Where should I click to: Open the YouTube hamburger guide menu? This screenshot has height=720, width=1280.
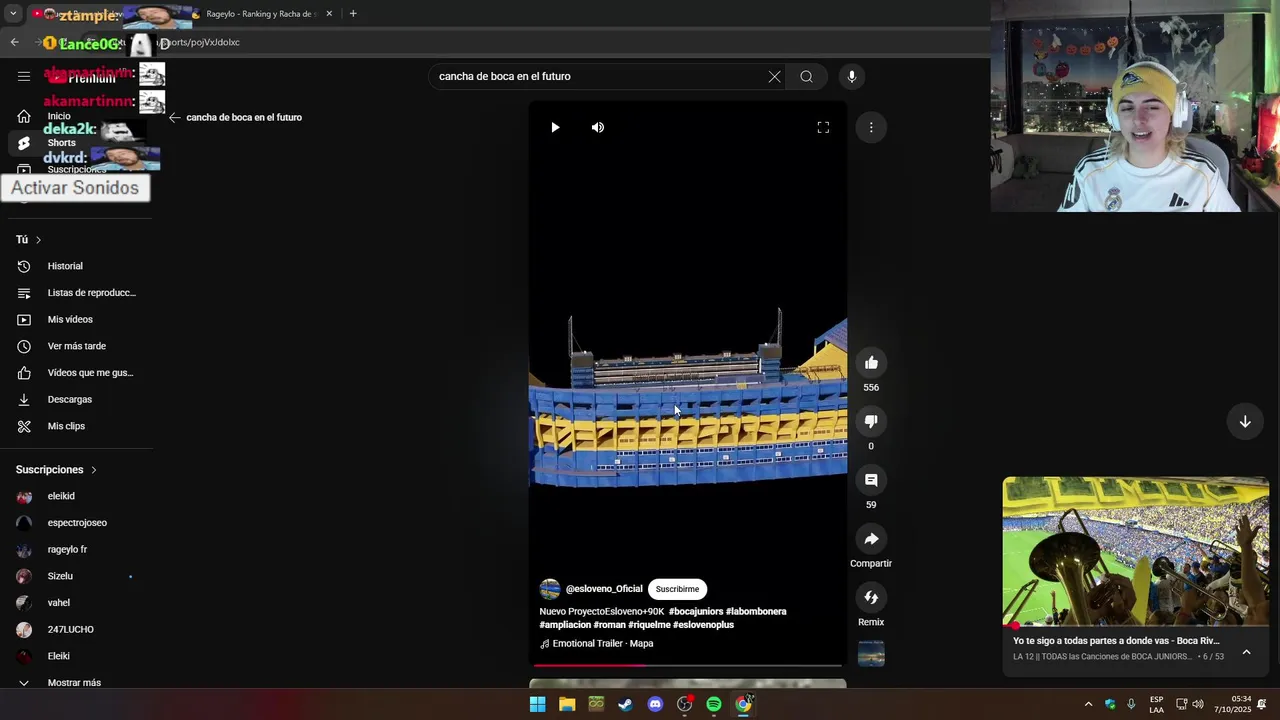pos(24,77)
